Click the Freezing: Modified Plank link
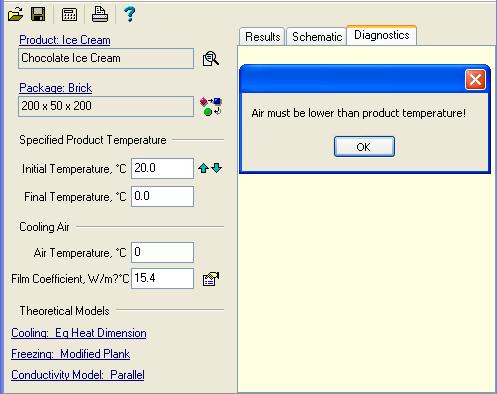 (70, 354)
